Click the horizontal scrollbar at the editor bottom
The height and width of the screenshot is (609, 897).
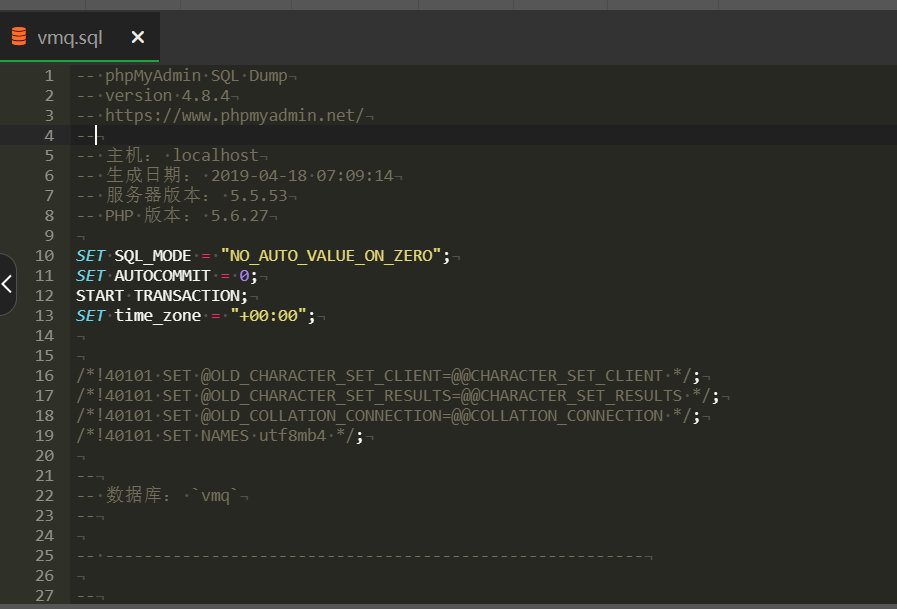[448, 605]
